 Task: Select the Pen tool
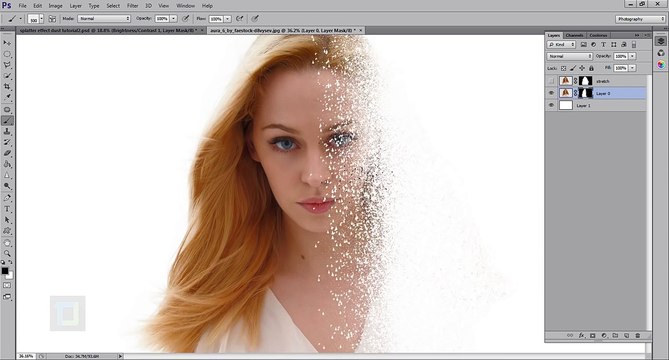point(7,198)
